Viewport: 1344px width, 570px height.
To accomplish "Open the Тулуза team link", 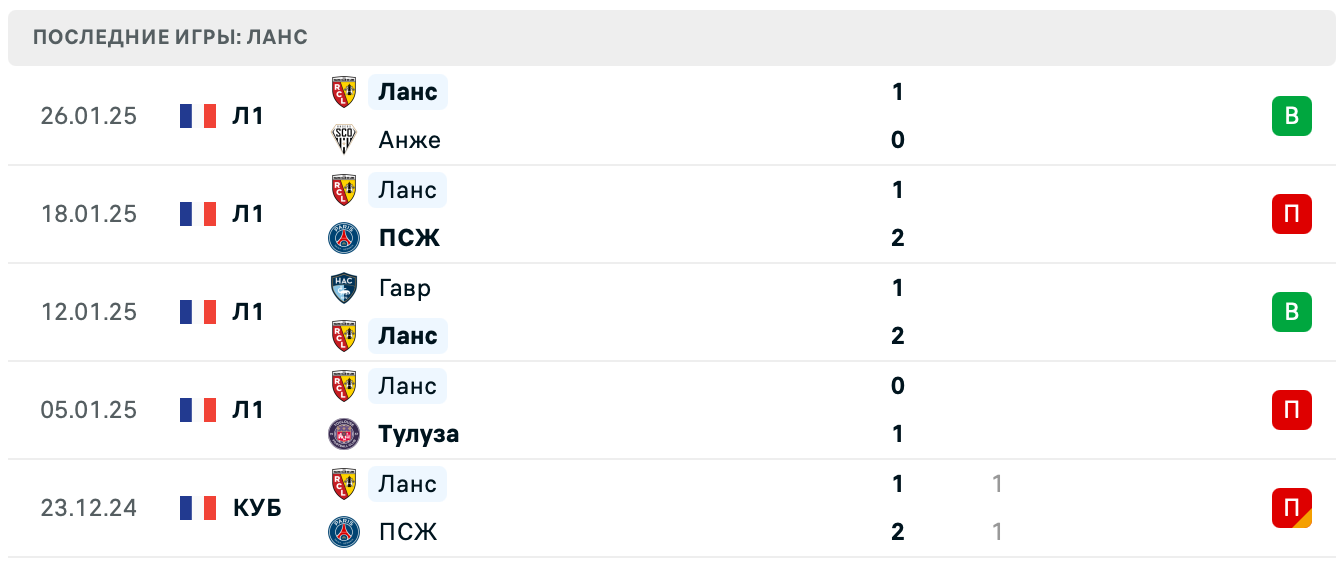I will click(x=419, y=434).
